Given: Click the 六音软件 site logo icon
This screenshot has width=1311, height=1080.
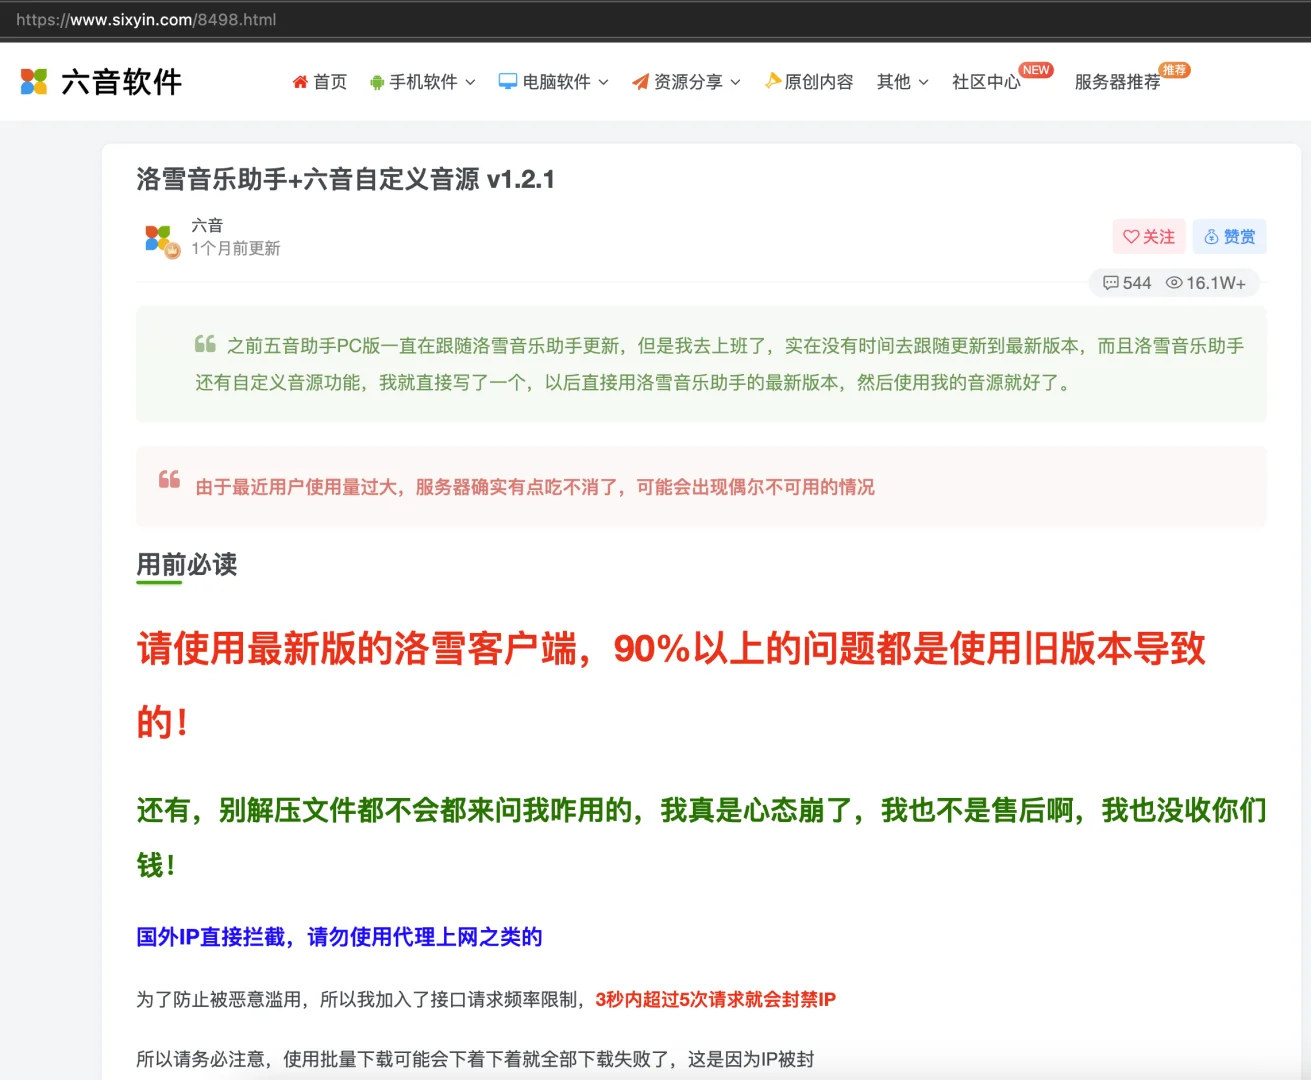Looking at the screenshot, I should click(x=33, y=81).
